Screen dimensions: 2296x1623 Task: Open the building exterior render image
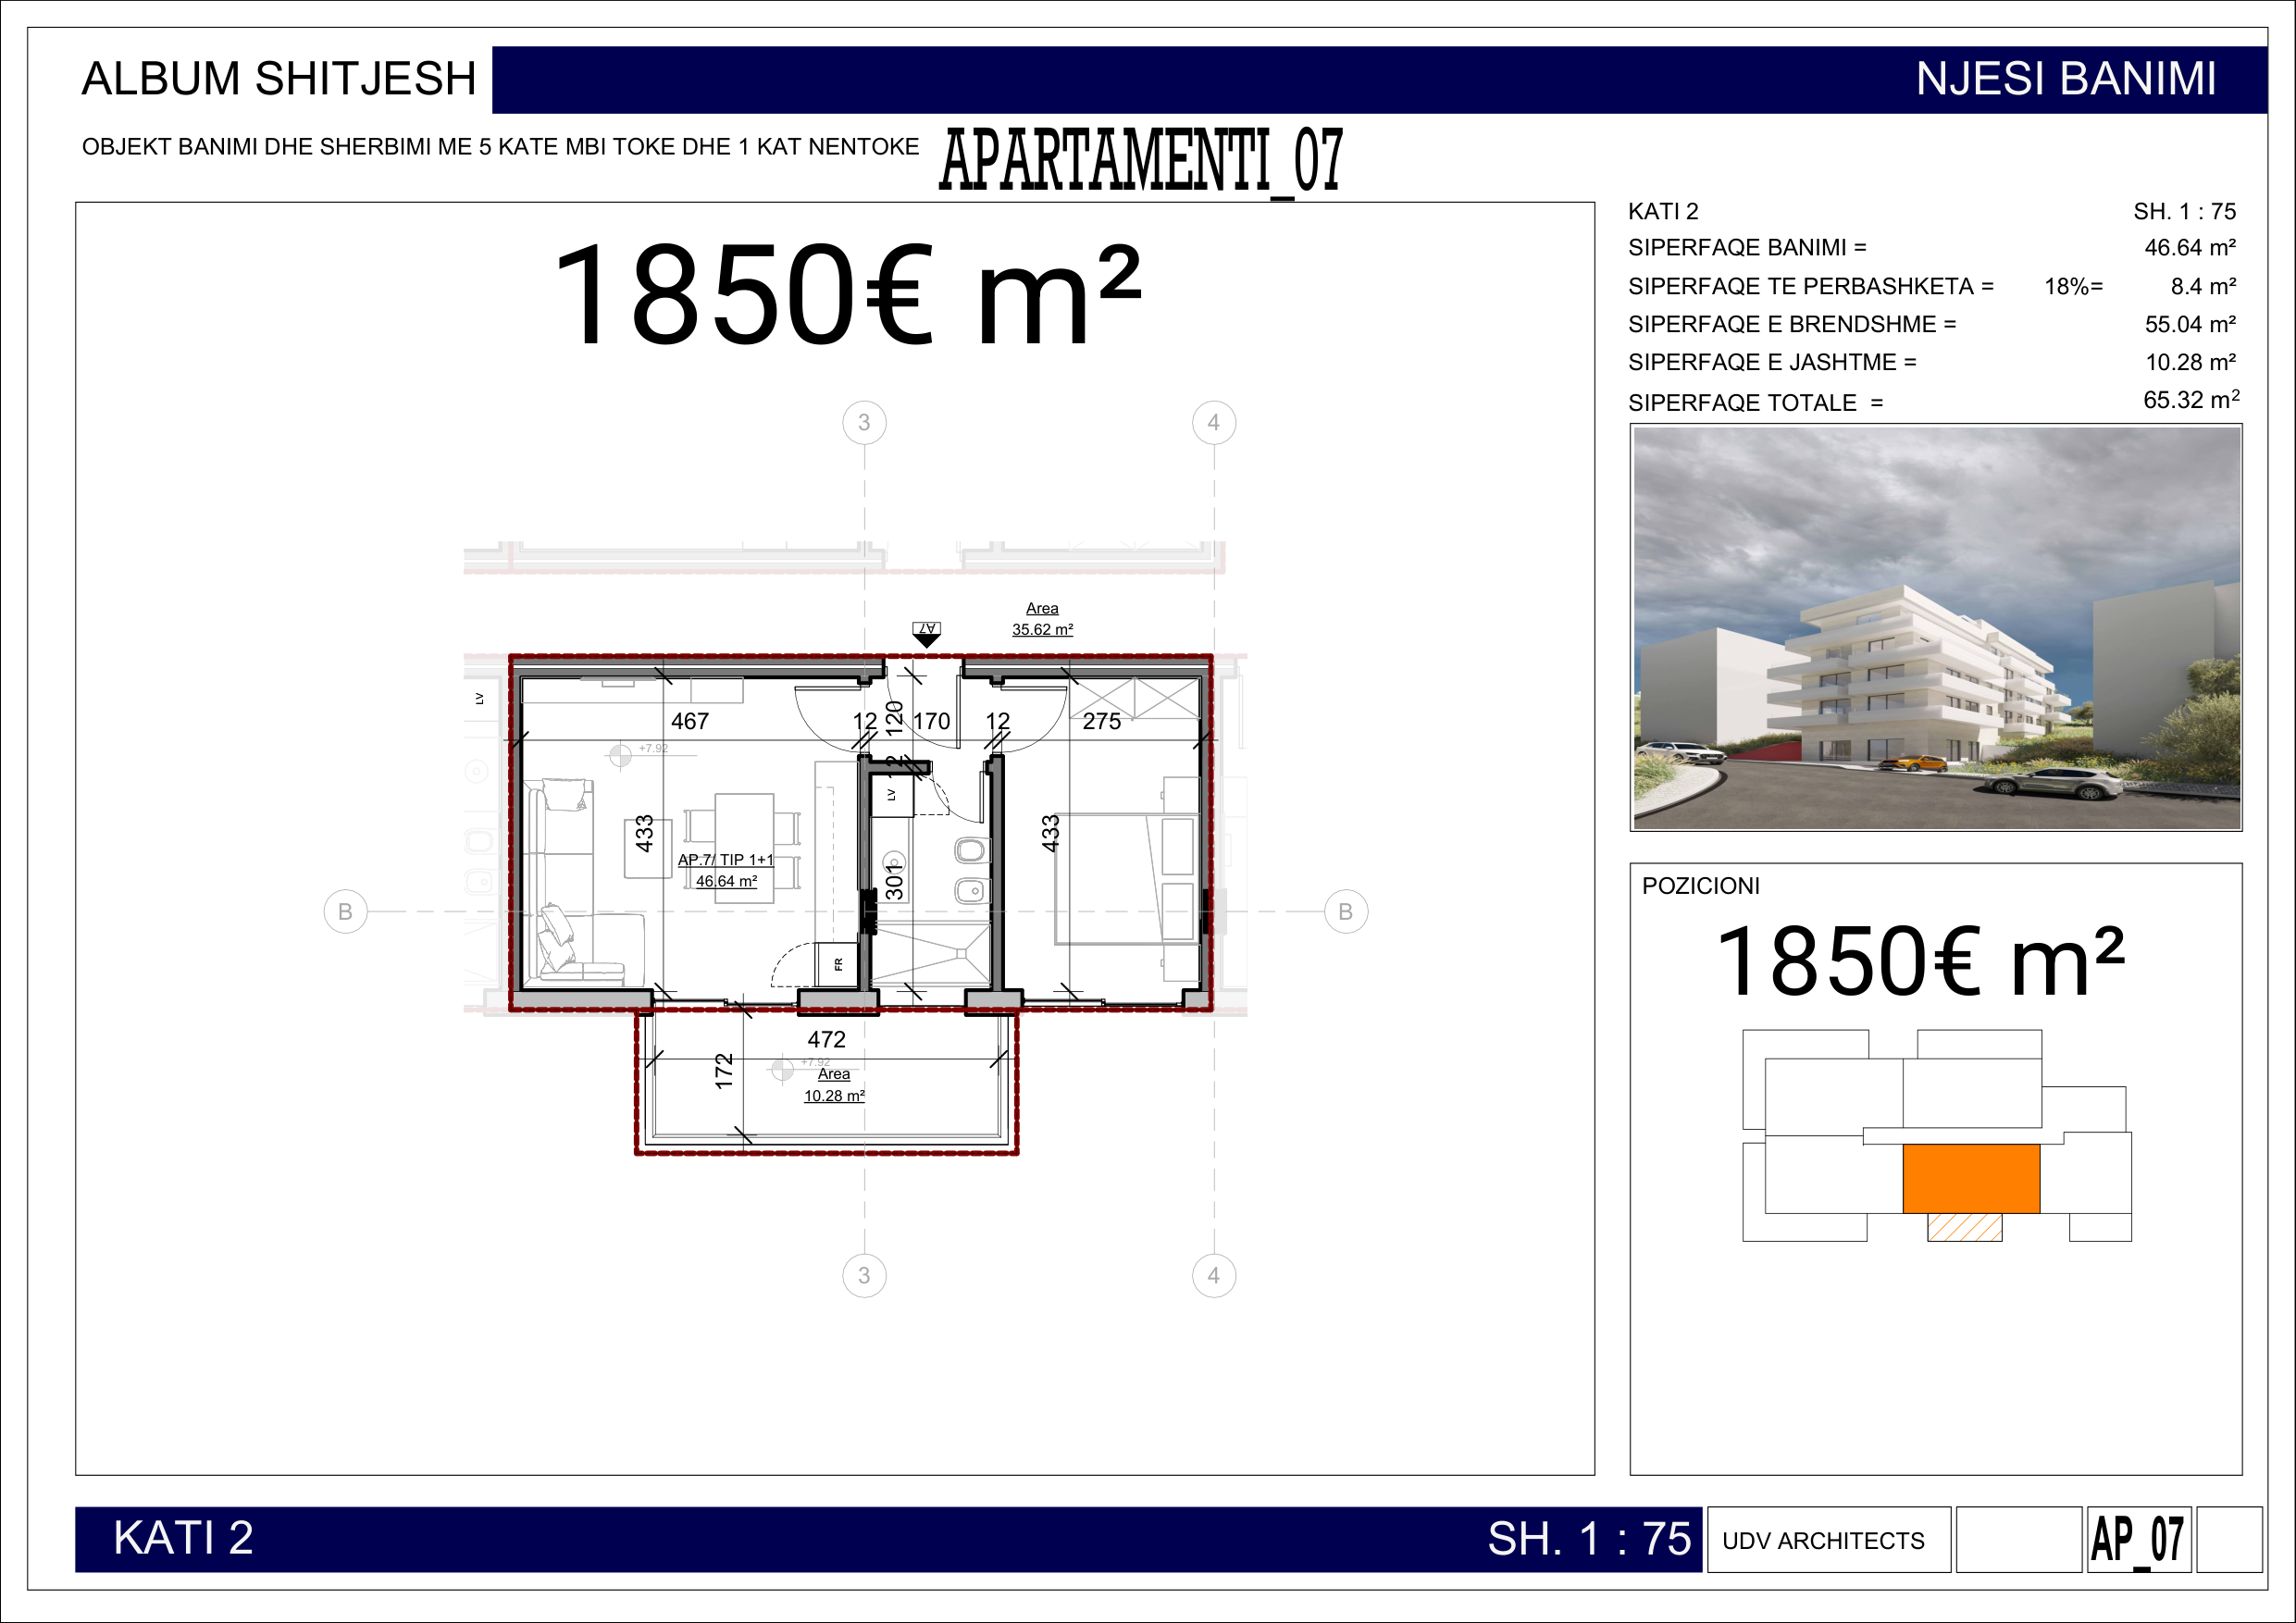pyautogui.click(x=1936, y=627)
